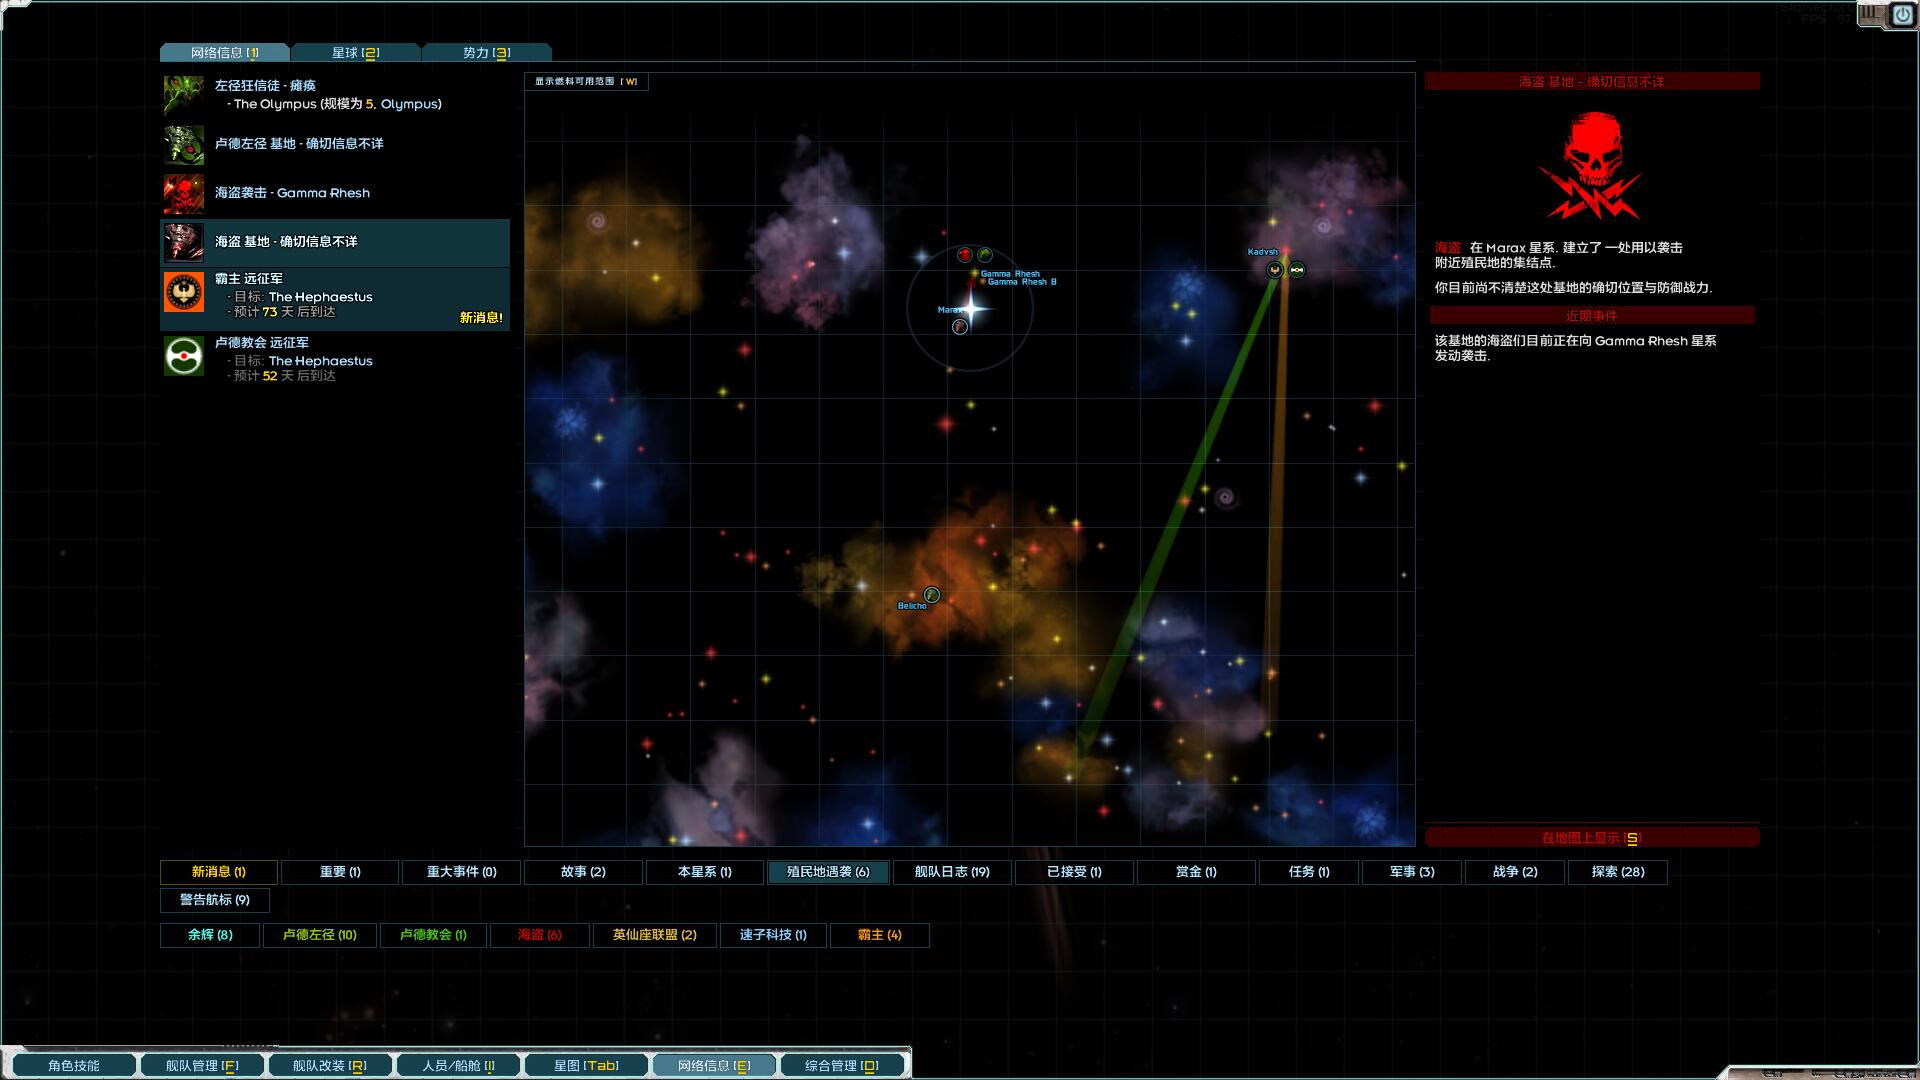This screenshot has width=1920, height=1080.
Task: Click 显示燃料可用范围 [W] button
Action: point(586,82)
